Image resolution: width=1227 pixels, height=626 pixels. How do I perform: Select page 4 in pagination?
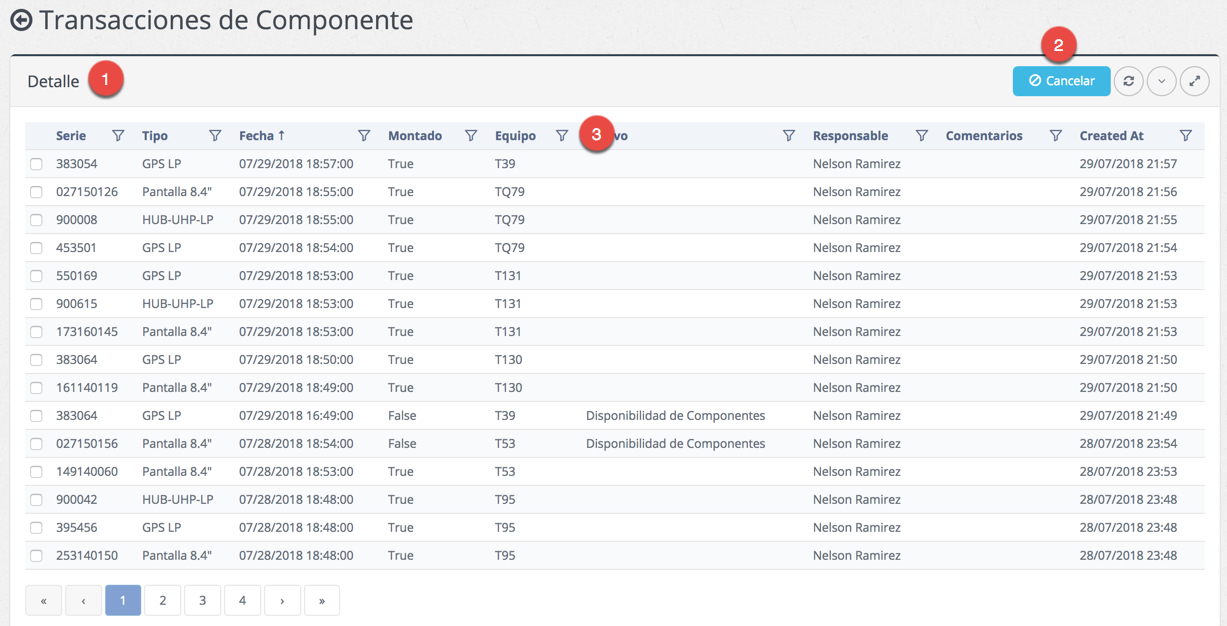[x=242, y=600]
